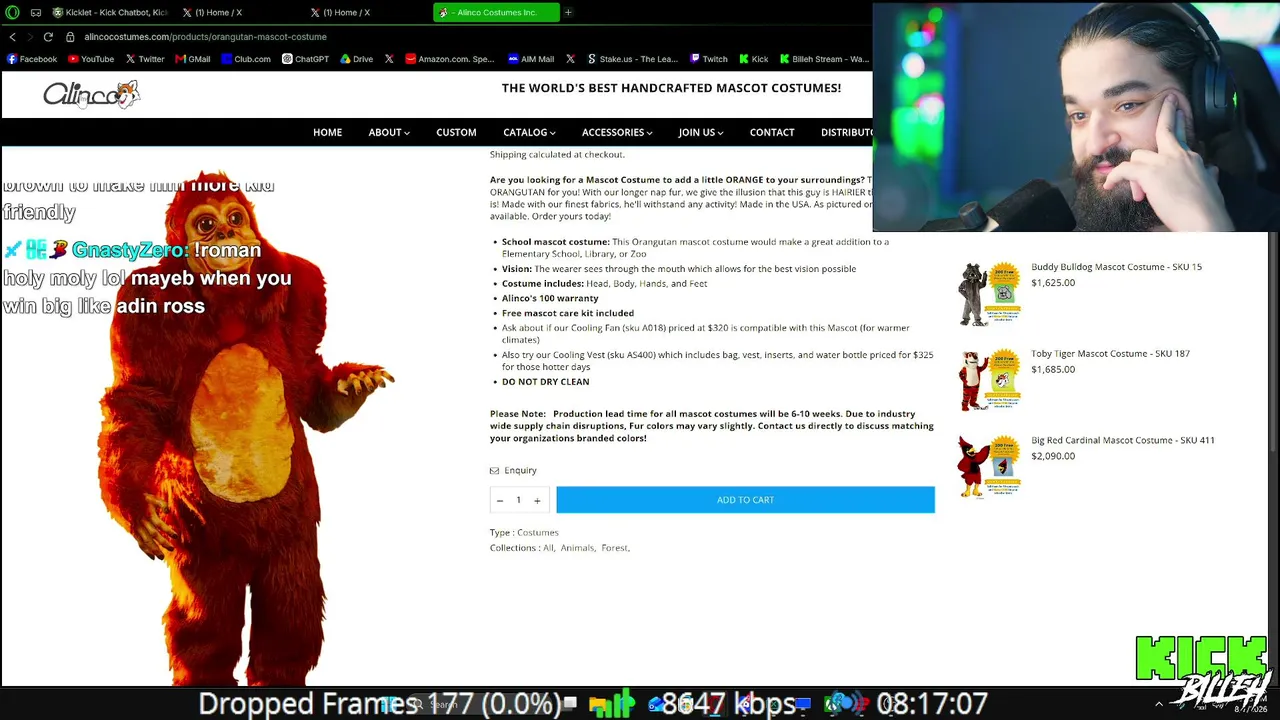The height and width of the screenshot is (720, 1280).
Task: Open the All collection link
Action: coord(548,548)
